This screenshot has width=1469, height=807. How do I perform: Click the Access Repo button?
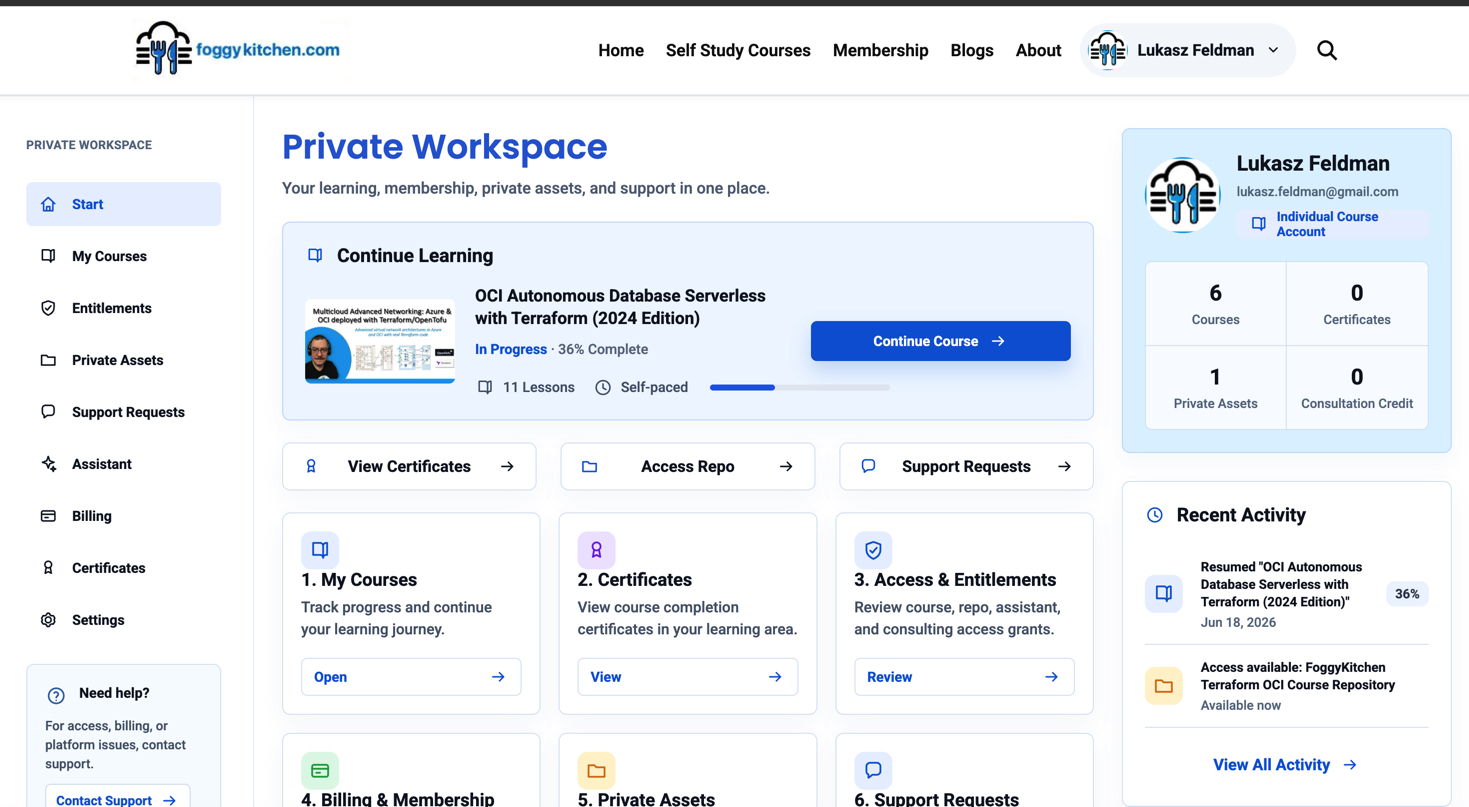coord(687,467)
